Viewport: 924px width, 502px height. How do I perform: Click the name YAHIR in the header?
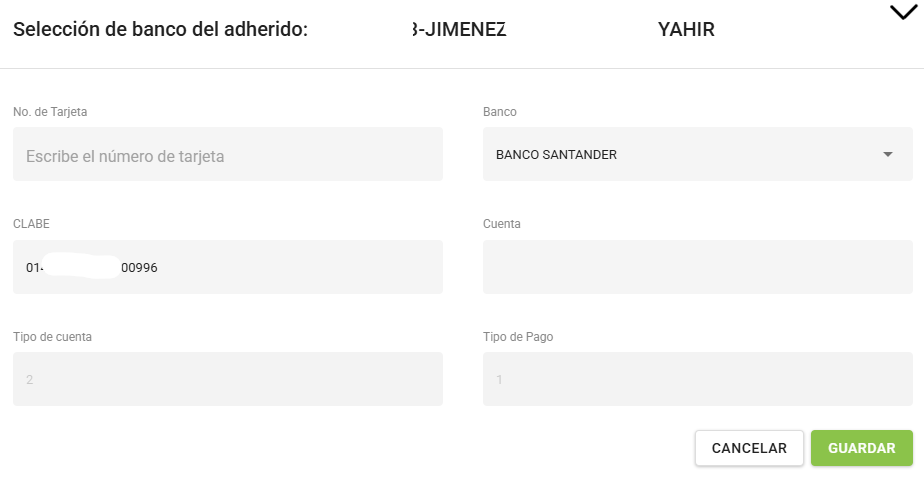(x=686, y=30)
